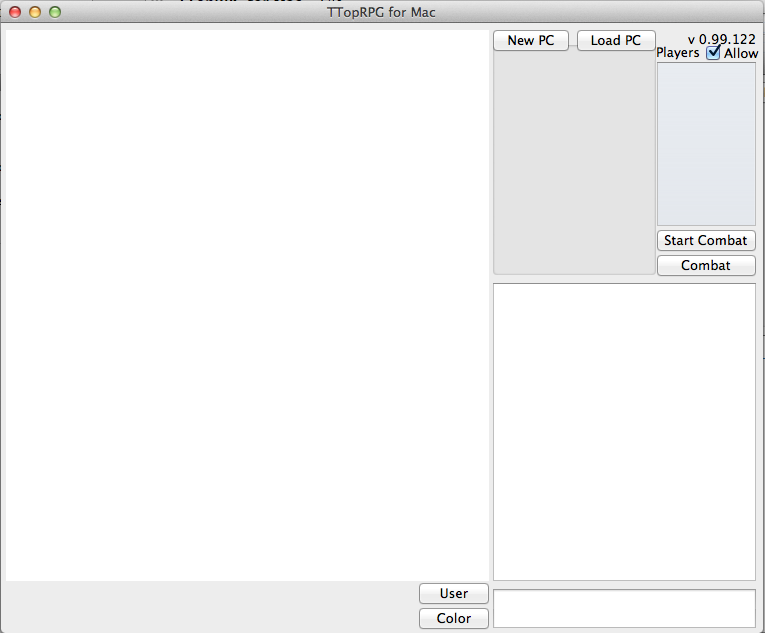Image resolution: width=765 pixels, height=633 pixels.
Task: Close the TTopRPG window with red button
Action: pos(15,12)
